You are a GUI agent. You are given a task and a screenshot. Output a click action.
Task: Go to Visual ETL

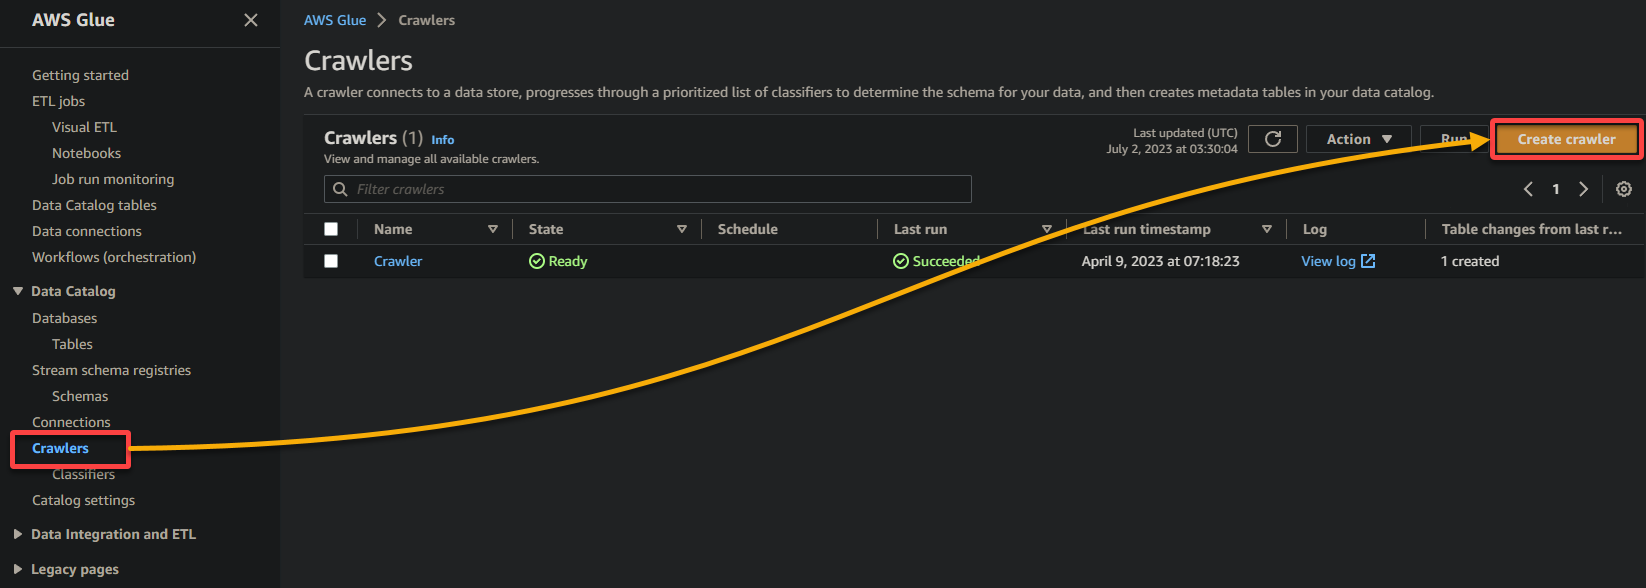[84, 127]
